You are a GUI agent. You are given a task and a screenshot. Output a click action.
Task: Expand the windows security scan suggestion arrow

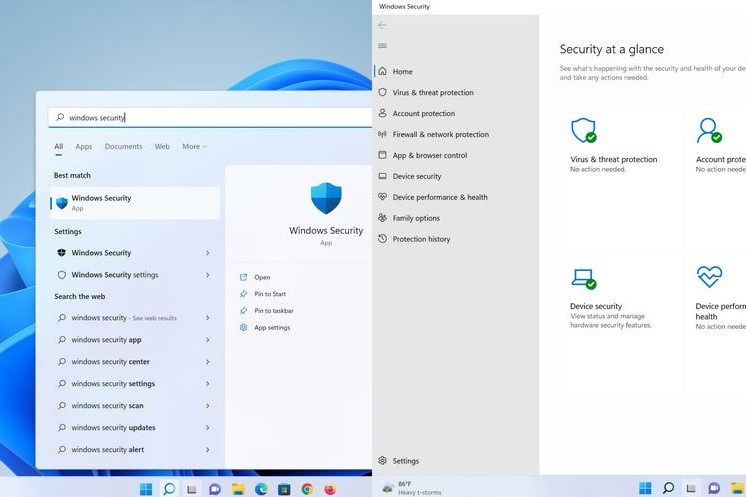(x=208, y=406)
